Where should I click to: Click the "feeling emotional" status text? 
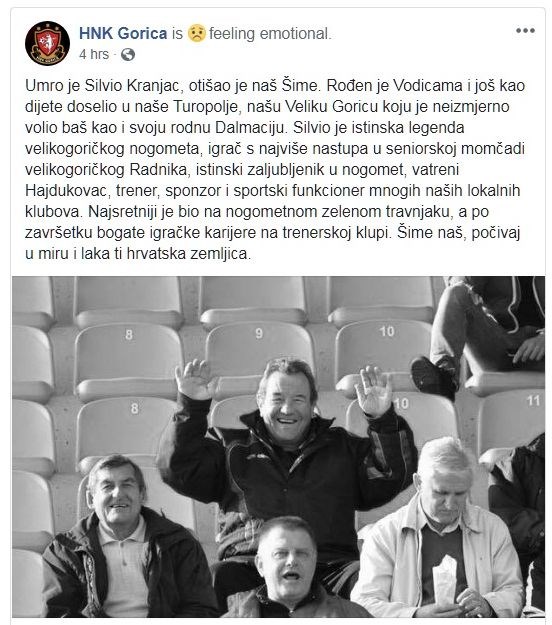270,33
